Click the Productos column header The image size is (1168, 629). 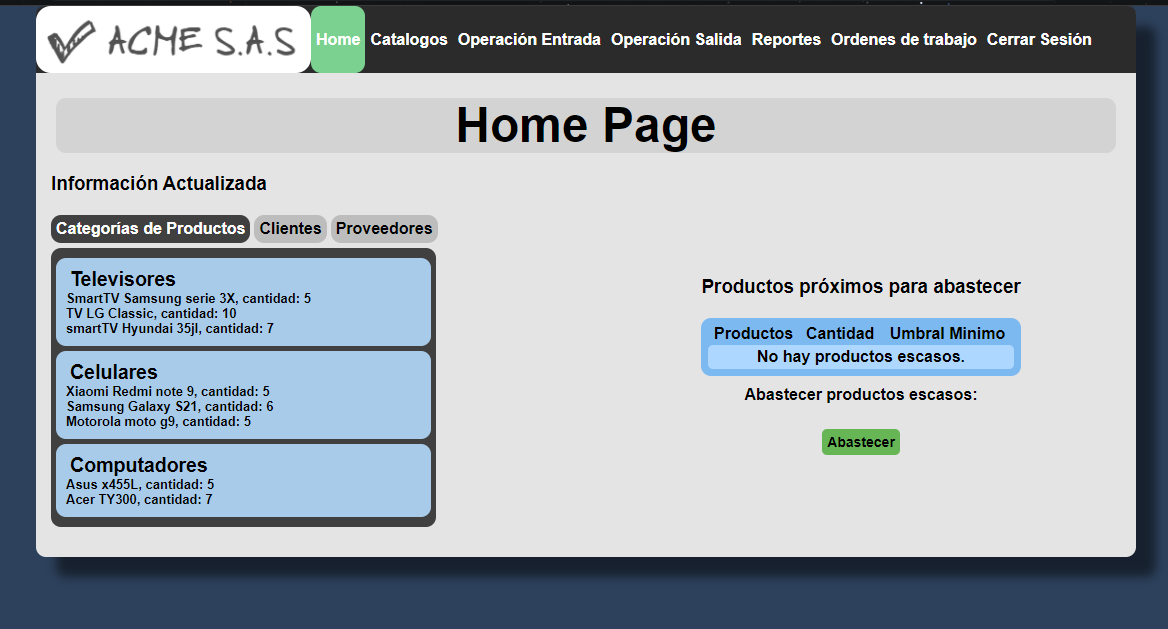coord(753,333)
